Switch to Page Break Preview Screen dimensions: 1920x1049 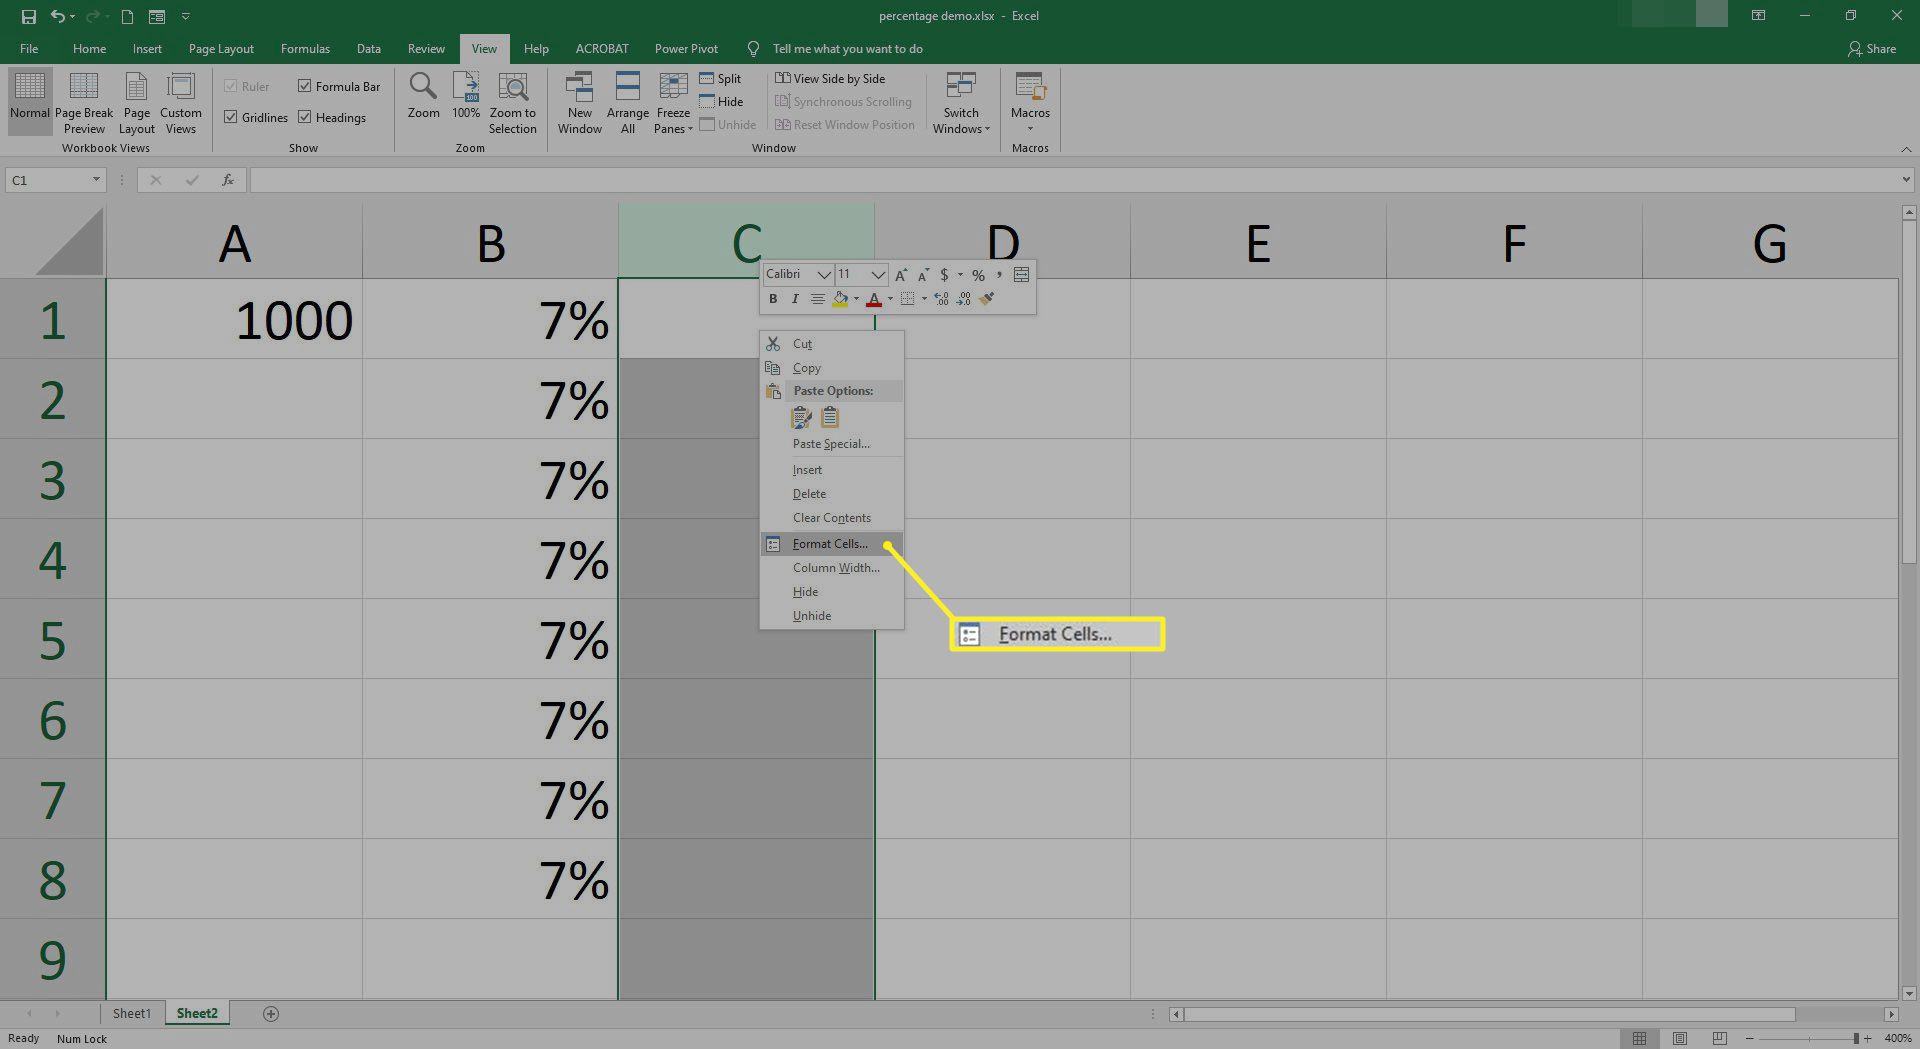pos(84,103)
